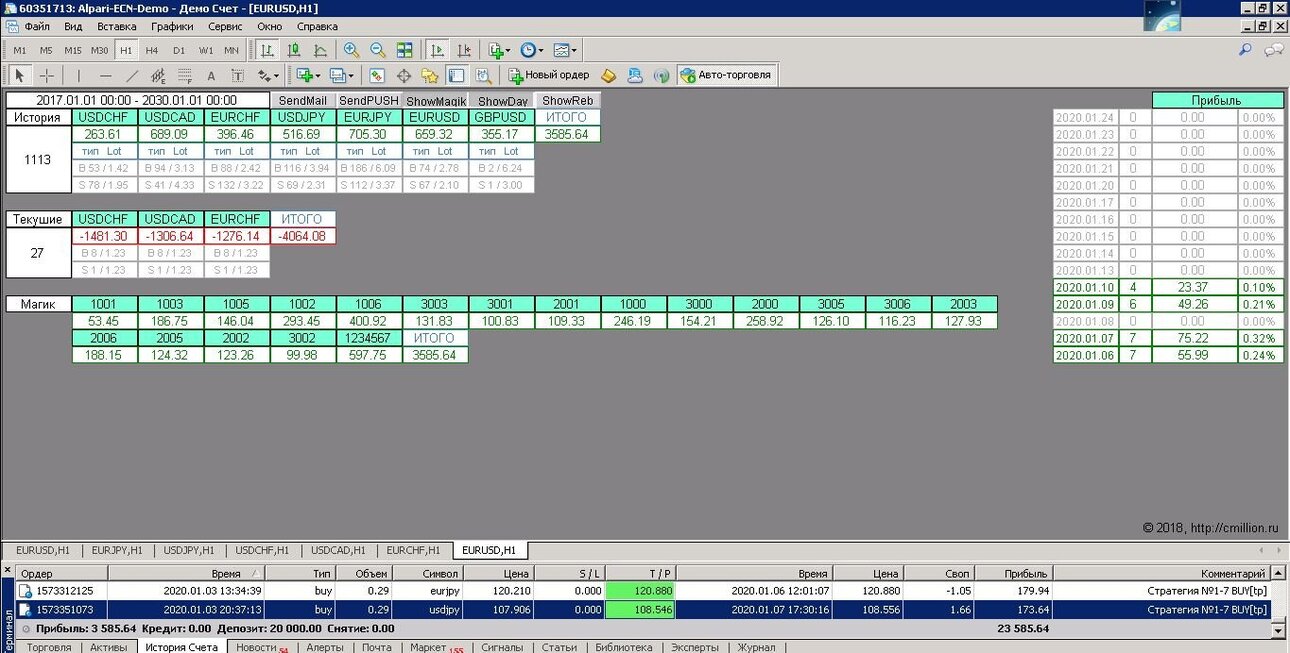
Task: Open the new chart dropdown
Action: pos(309,75)
